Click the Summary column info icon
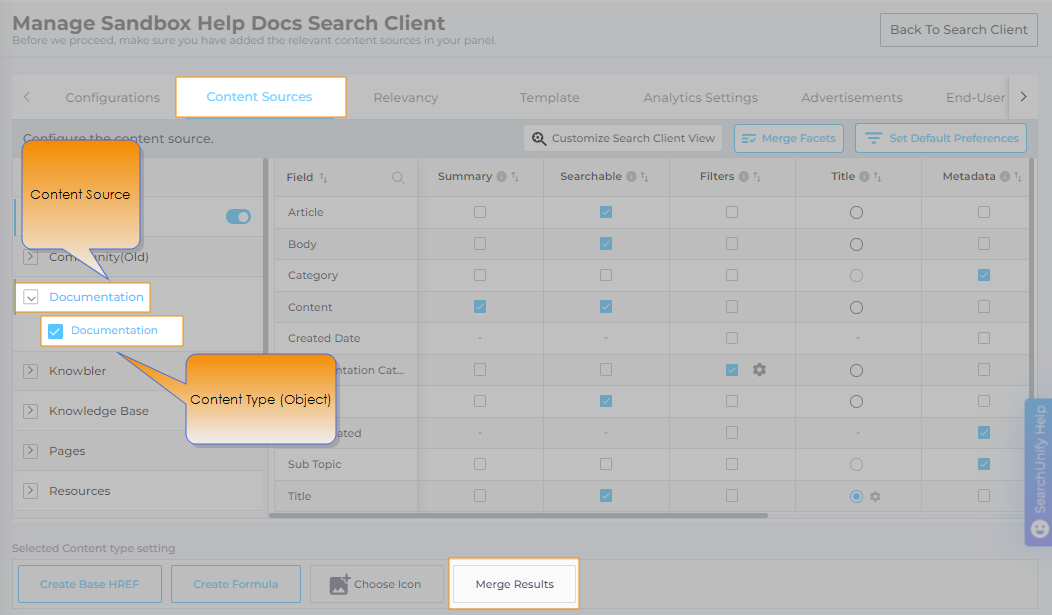This screenshot has width=1052, height=615. (x=502, y=177)
